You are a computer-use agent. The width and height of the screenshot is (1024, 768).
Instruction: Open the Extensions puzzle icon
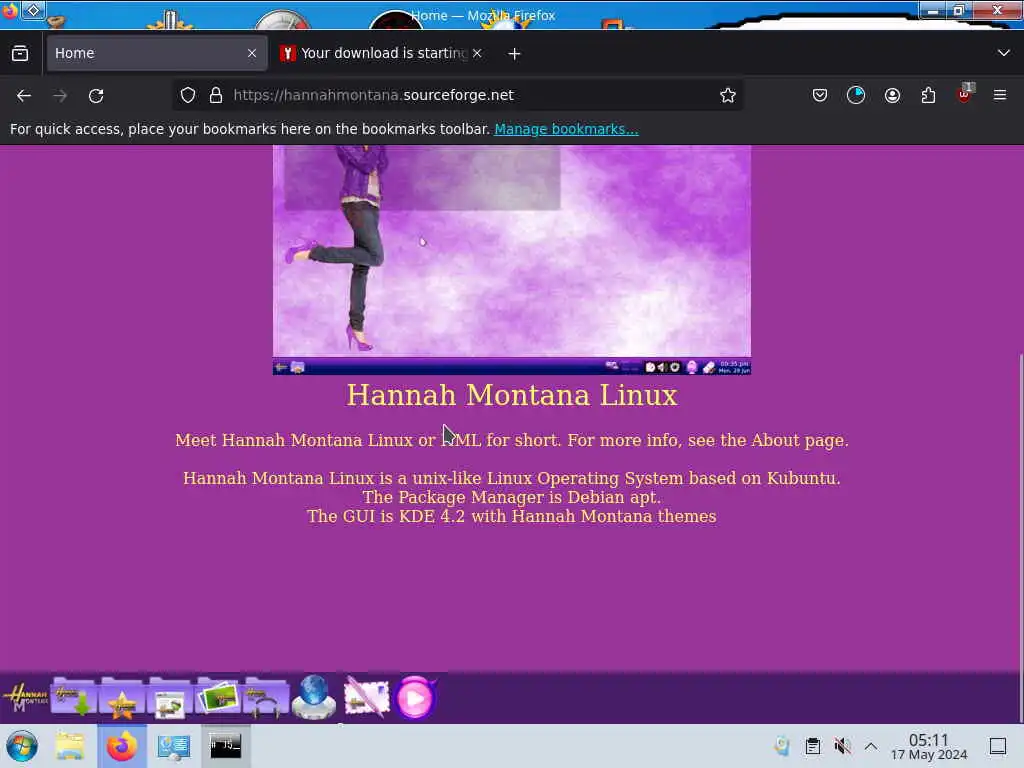tap(928, 95)
